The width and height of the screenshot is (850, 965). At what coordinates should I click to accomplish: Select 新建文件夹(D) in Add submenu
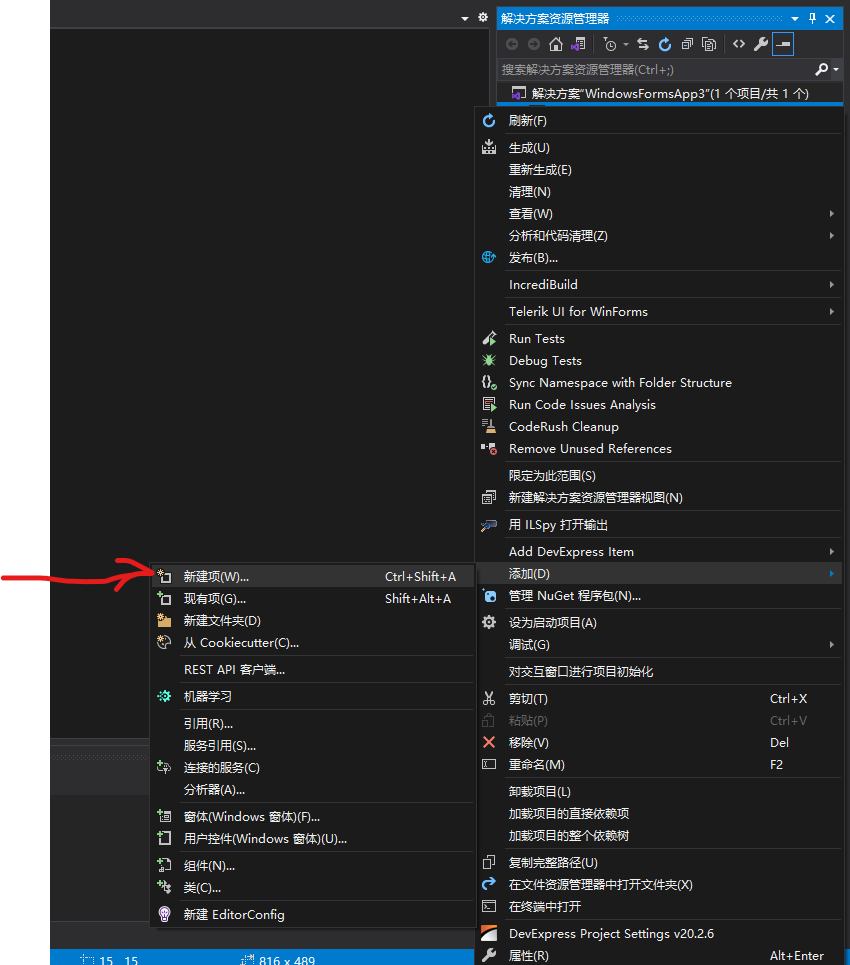point(313,621)
